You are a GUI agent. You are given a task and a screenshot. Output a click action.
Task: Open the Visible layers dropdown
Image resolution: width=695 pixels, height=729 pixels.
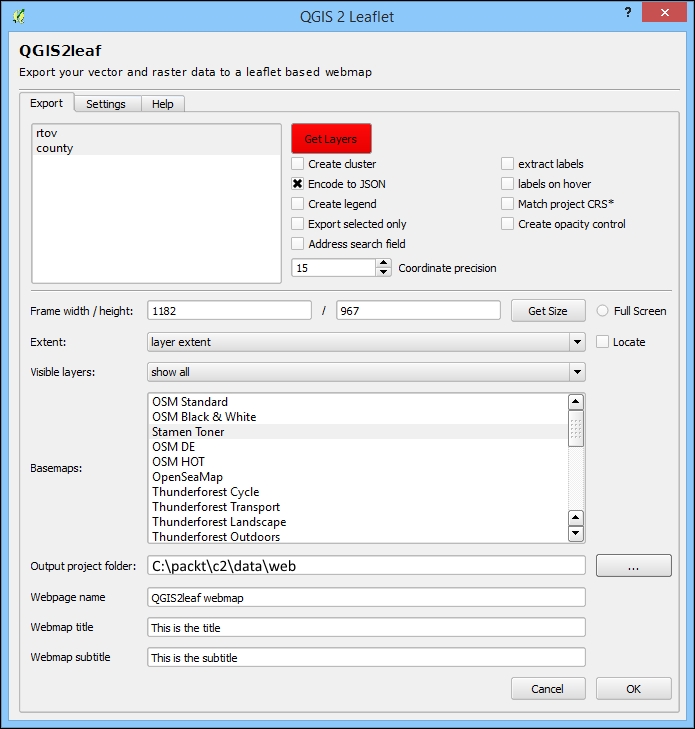366,372
